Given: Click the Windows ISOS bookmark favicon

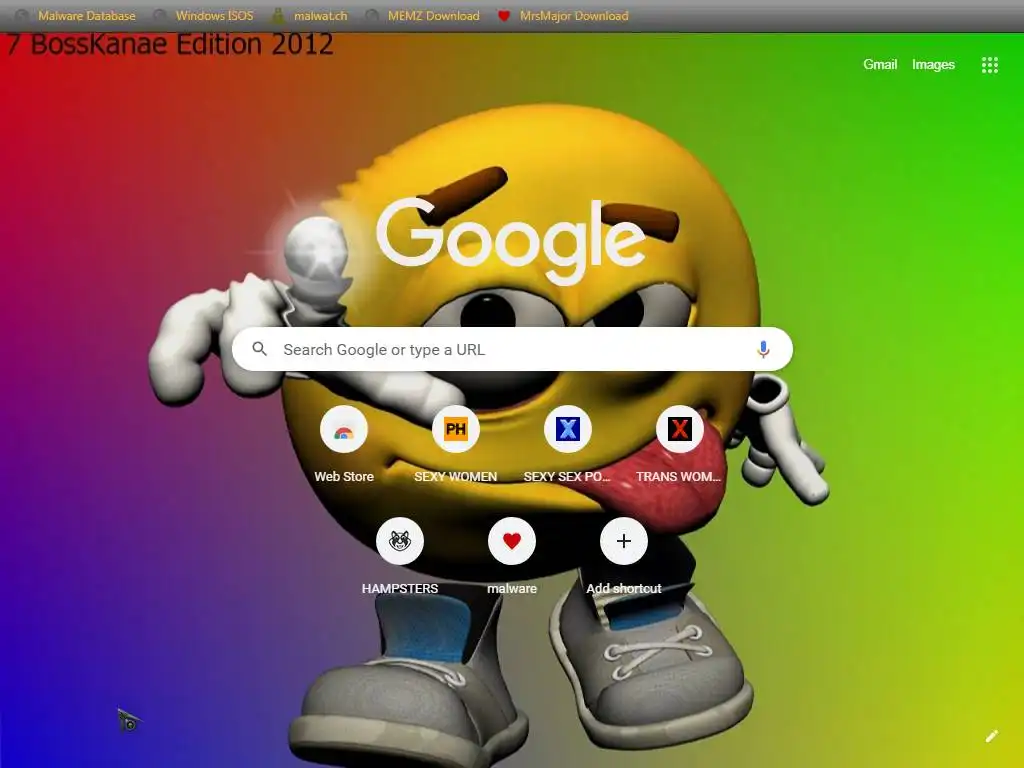Looking at the screenshot, I should pos(159,16).
